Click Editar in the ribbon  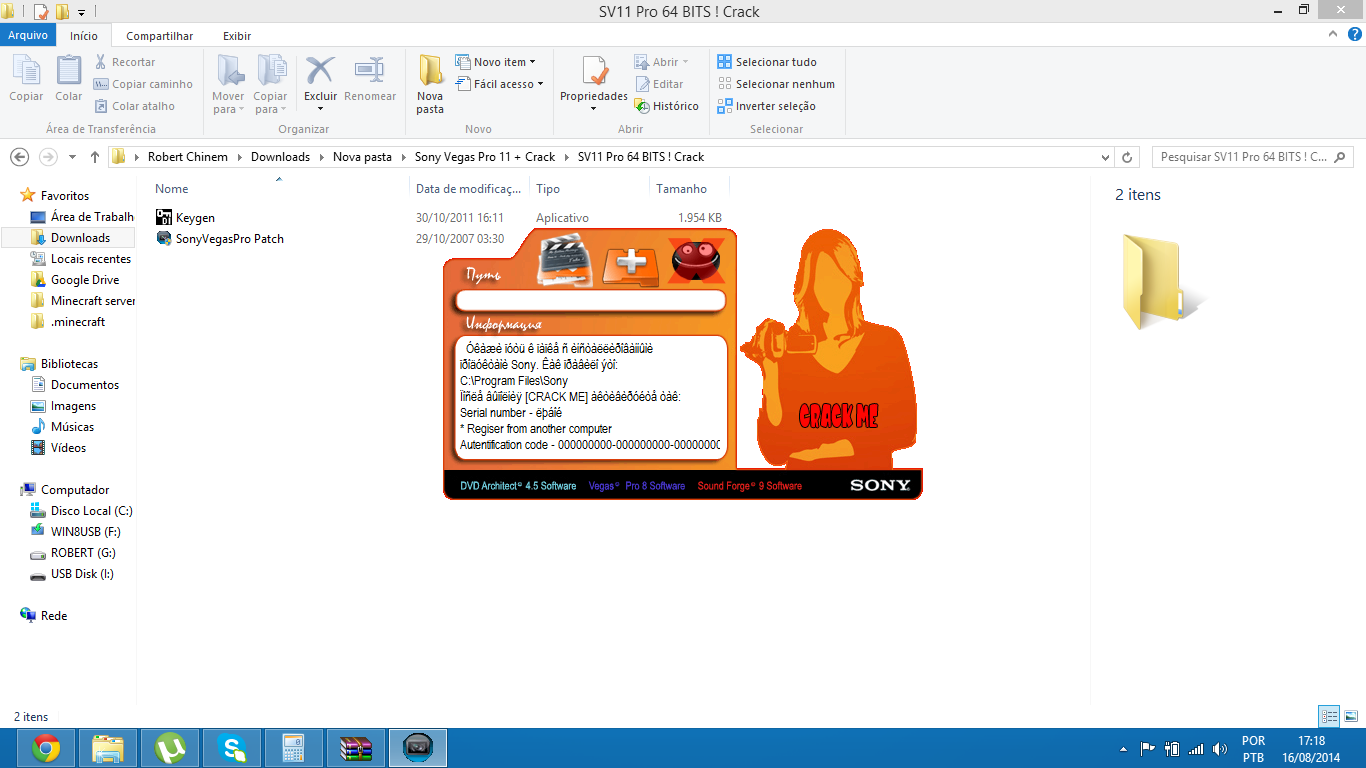pyautogui.click(x=659, y=84)
